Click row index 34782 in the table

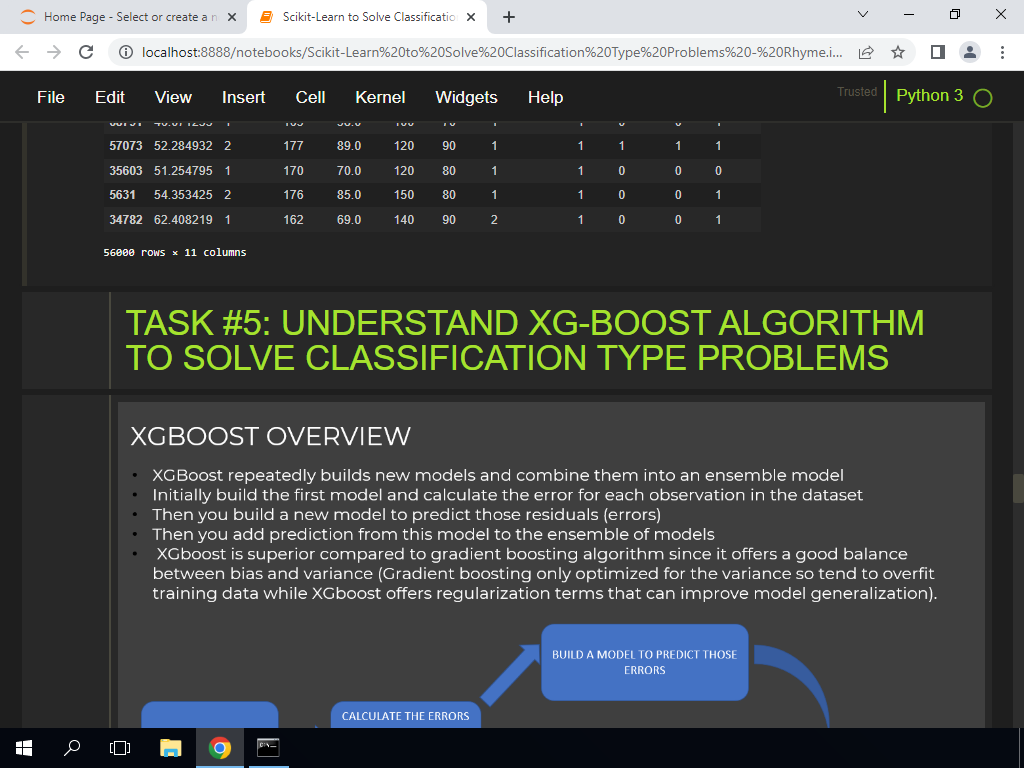click(125, 219)
